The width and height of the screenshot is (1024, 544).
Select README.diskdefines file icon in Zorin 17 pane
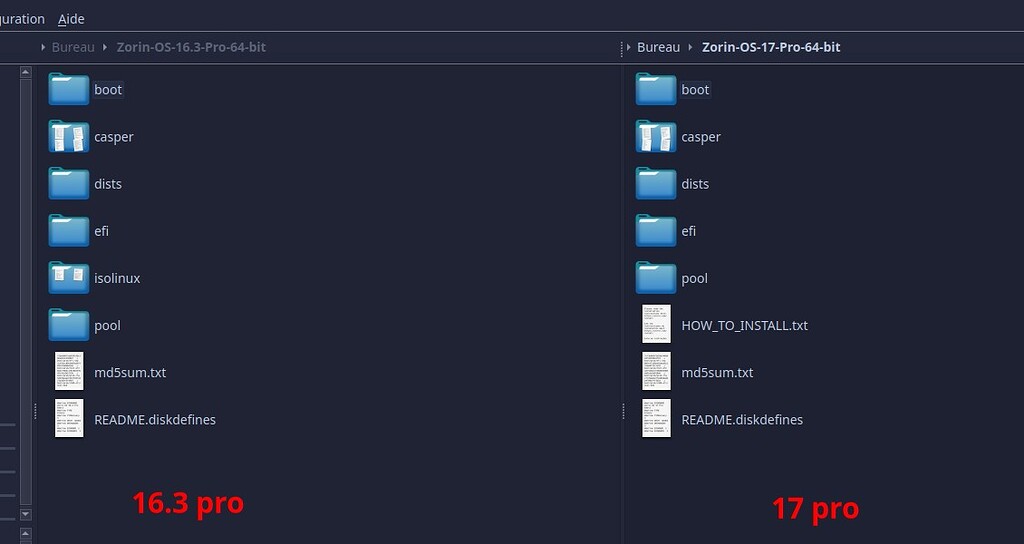point(656,418)
